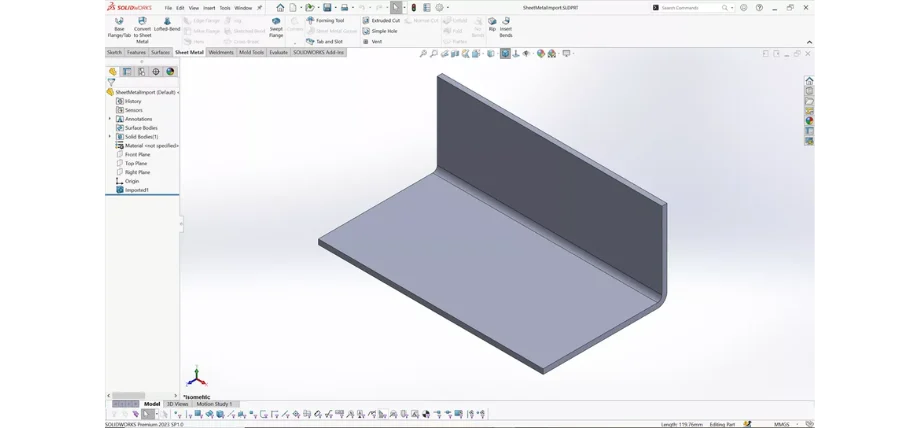Click the MMGS unit system in status bar
Image resolution: width=920 pixels, height=428 pixels.
pos(781,424)
